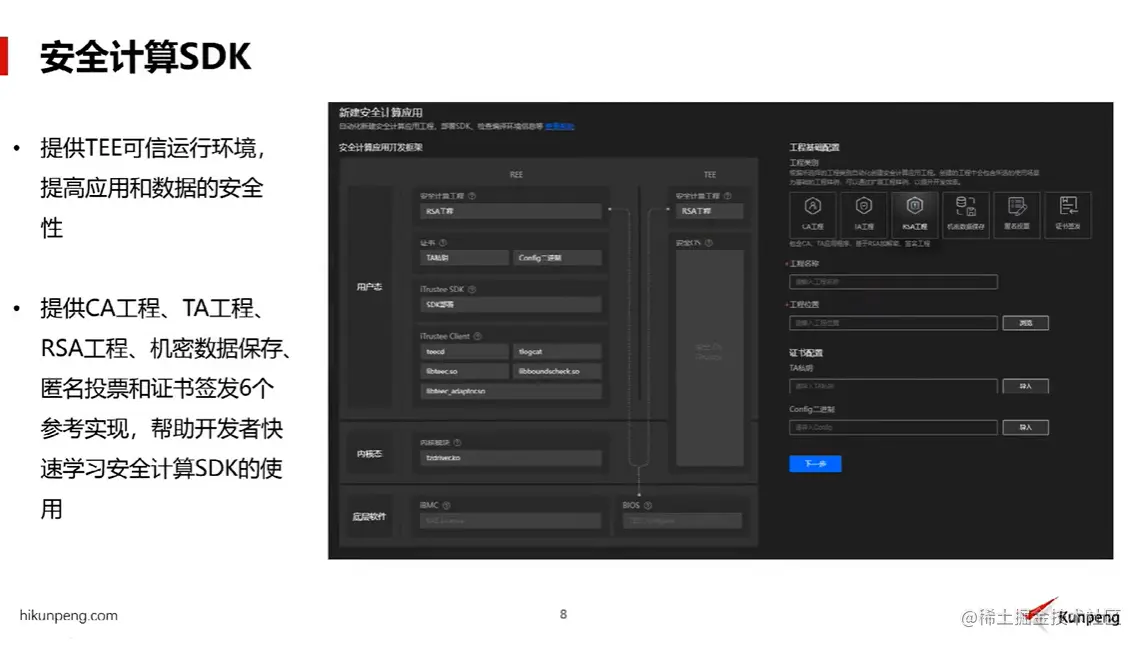
Task: Click the 底层软件 layer label
Action: click(369, 517)
